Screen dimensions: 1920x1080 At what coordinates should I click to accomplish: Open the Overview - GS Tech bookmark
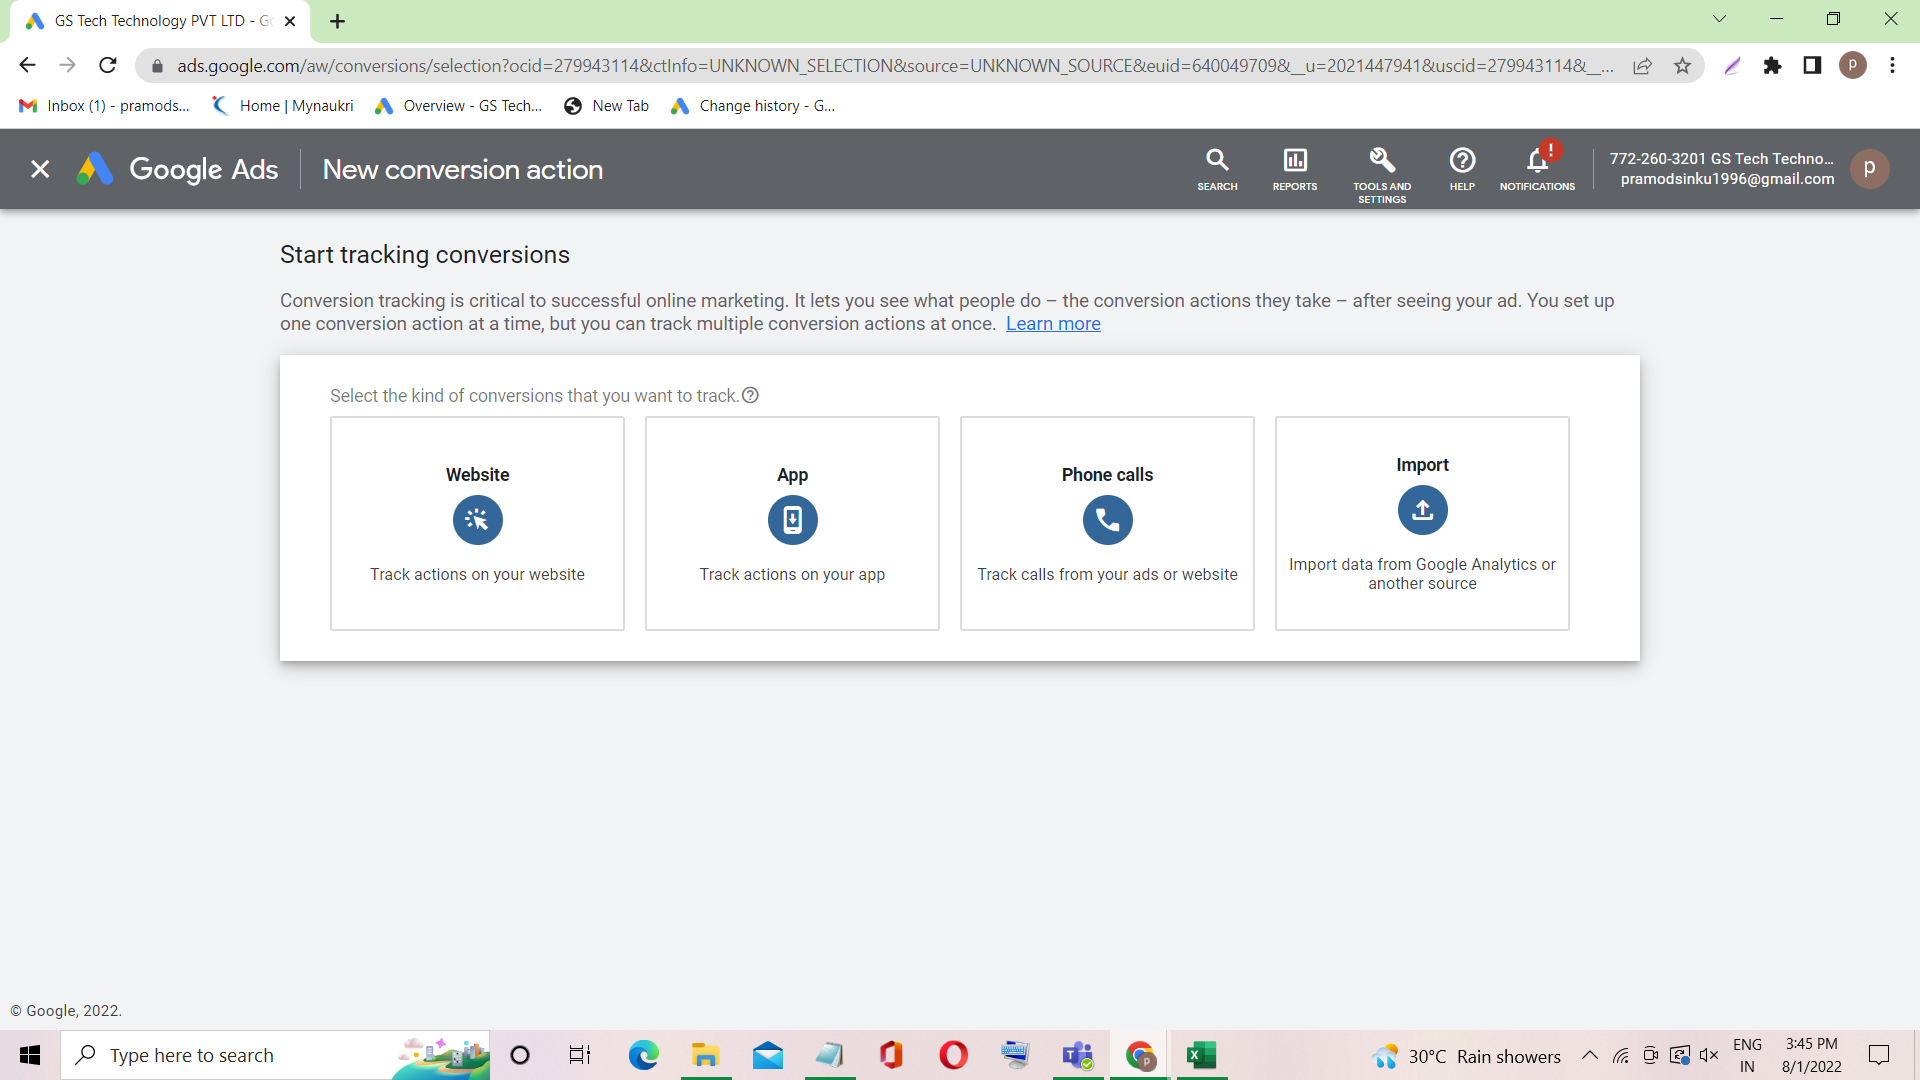pos(459,106)
